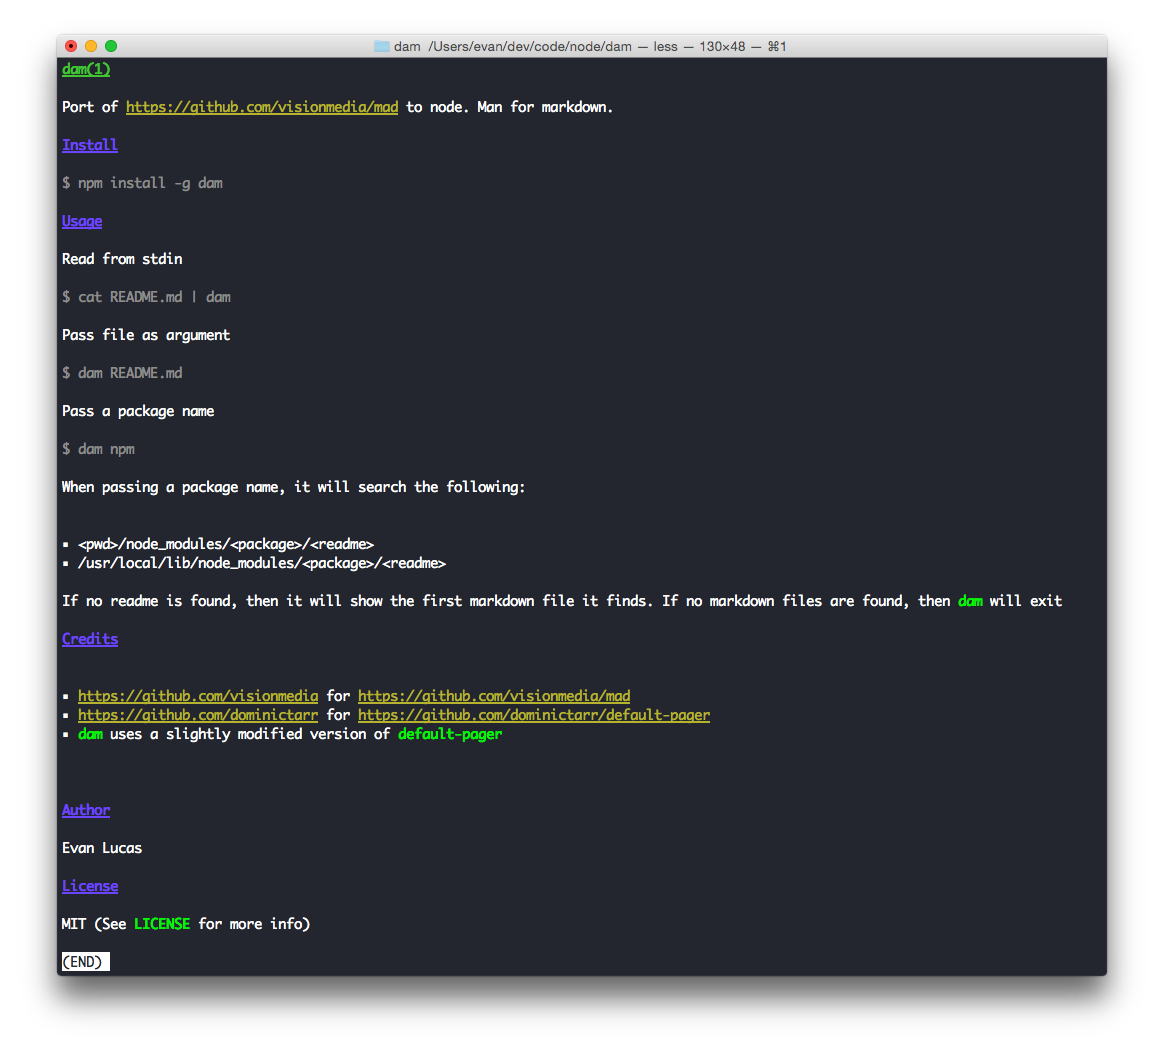Viewport: 1164px width, 1055px height.
Task: Open visionmedia/mad link in Port line
Action: coord(262,107)
